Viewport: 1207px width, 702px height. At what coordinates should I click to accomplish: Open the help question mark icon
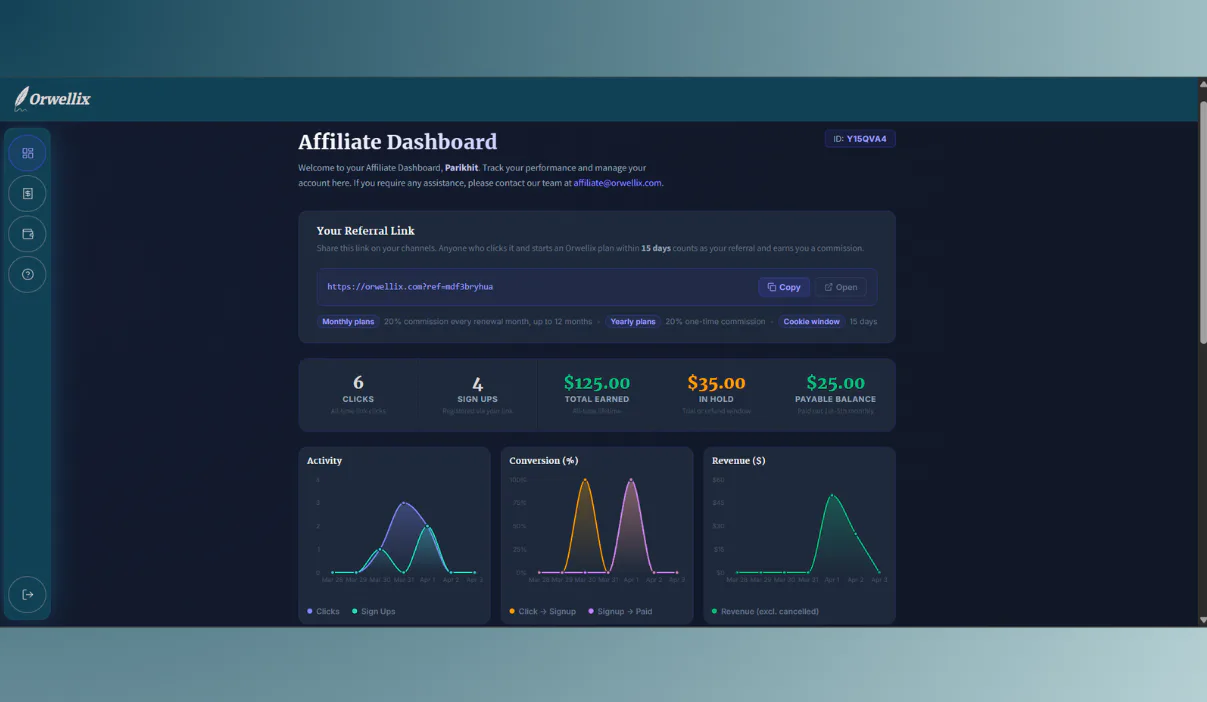click(27, 274)
